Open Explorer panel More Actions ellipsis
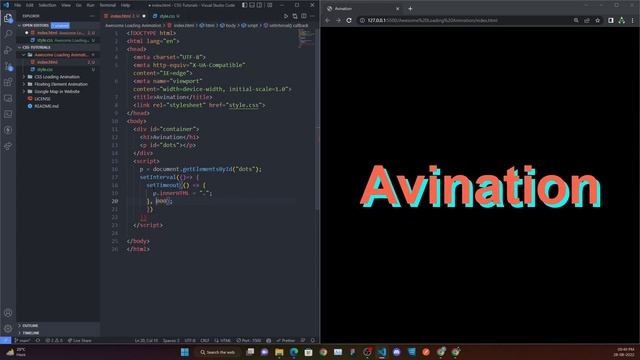This screenshot has height=360, width=640. click(x=92, y=16)
